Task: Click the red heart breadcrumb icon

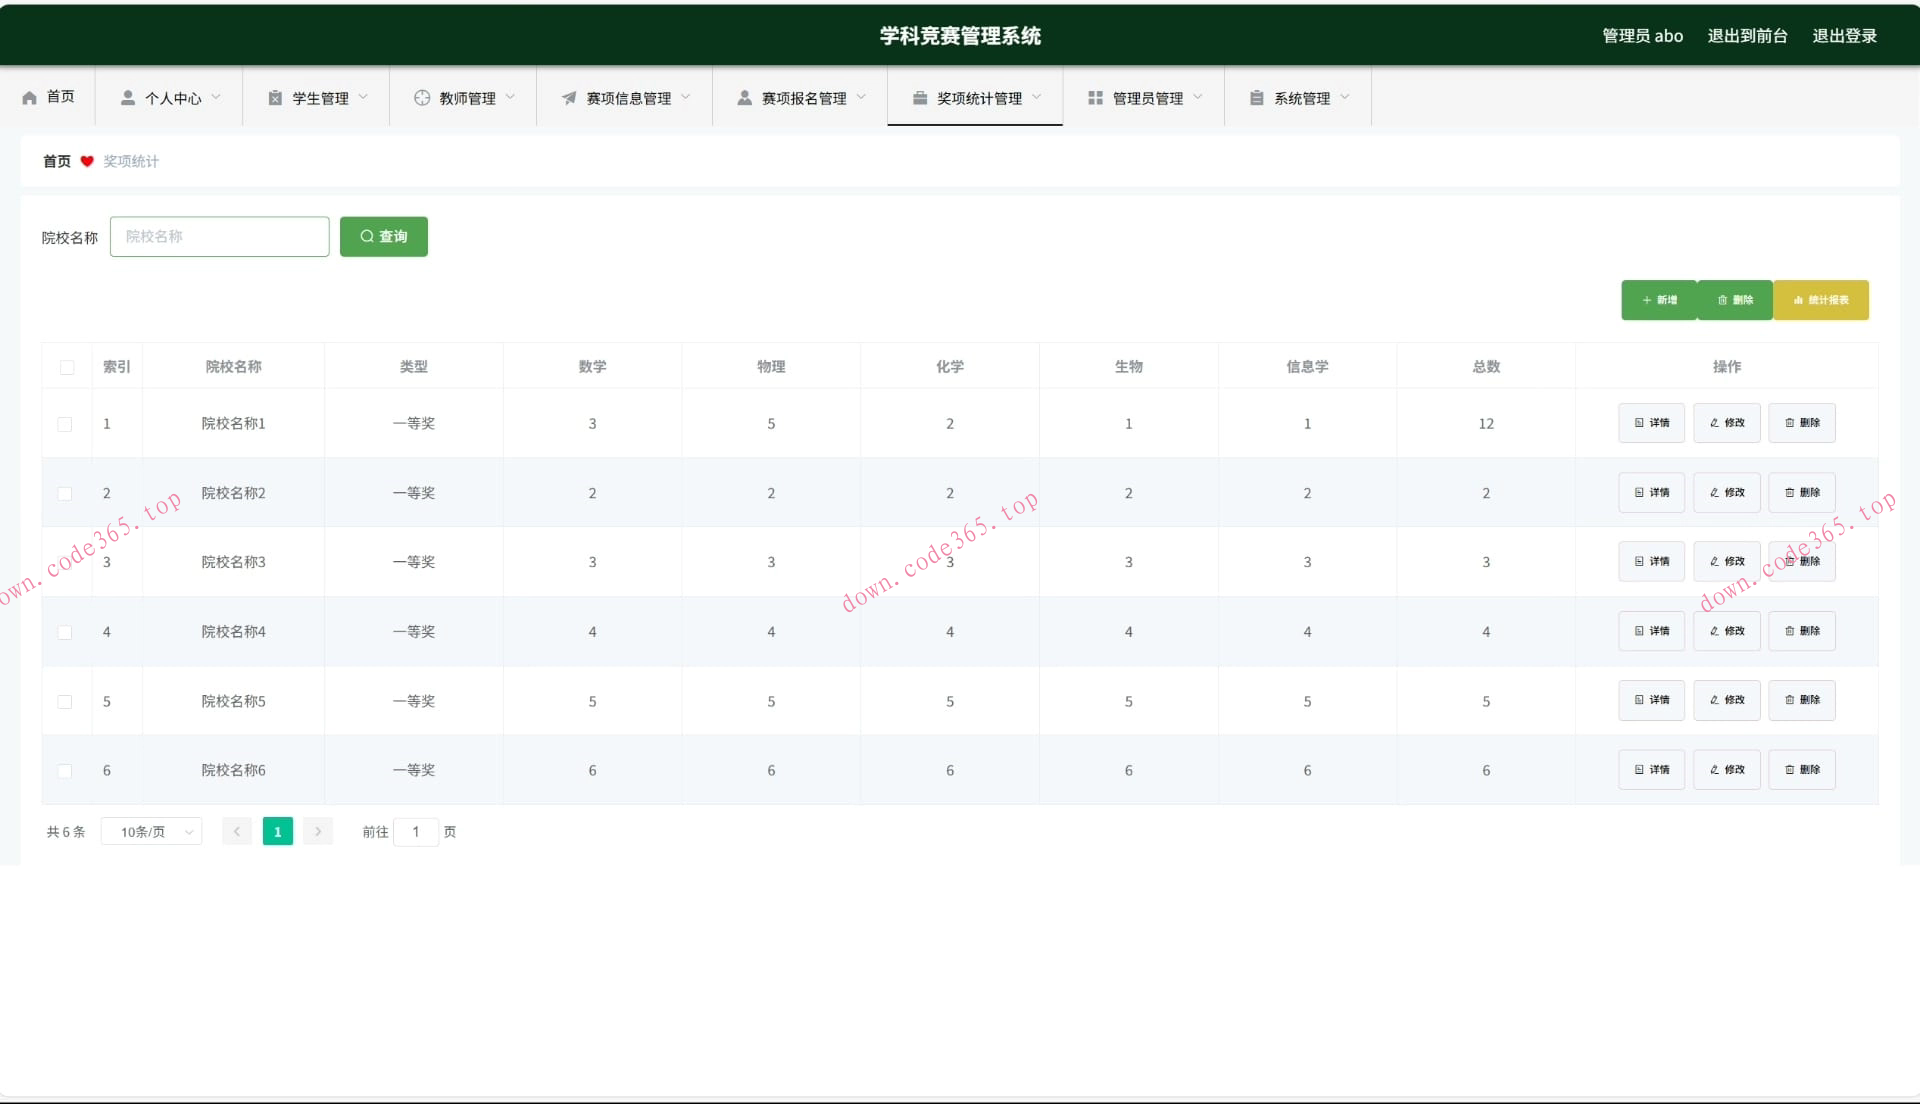Action: coord(87,161)
